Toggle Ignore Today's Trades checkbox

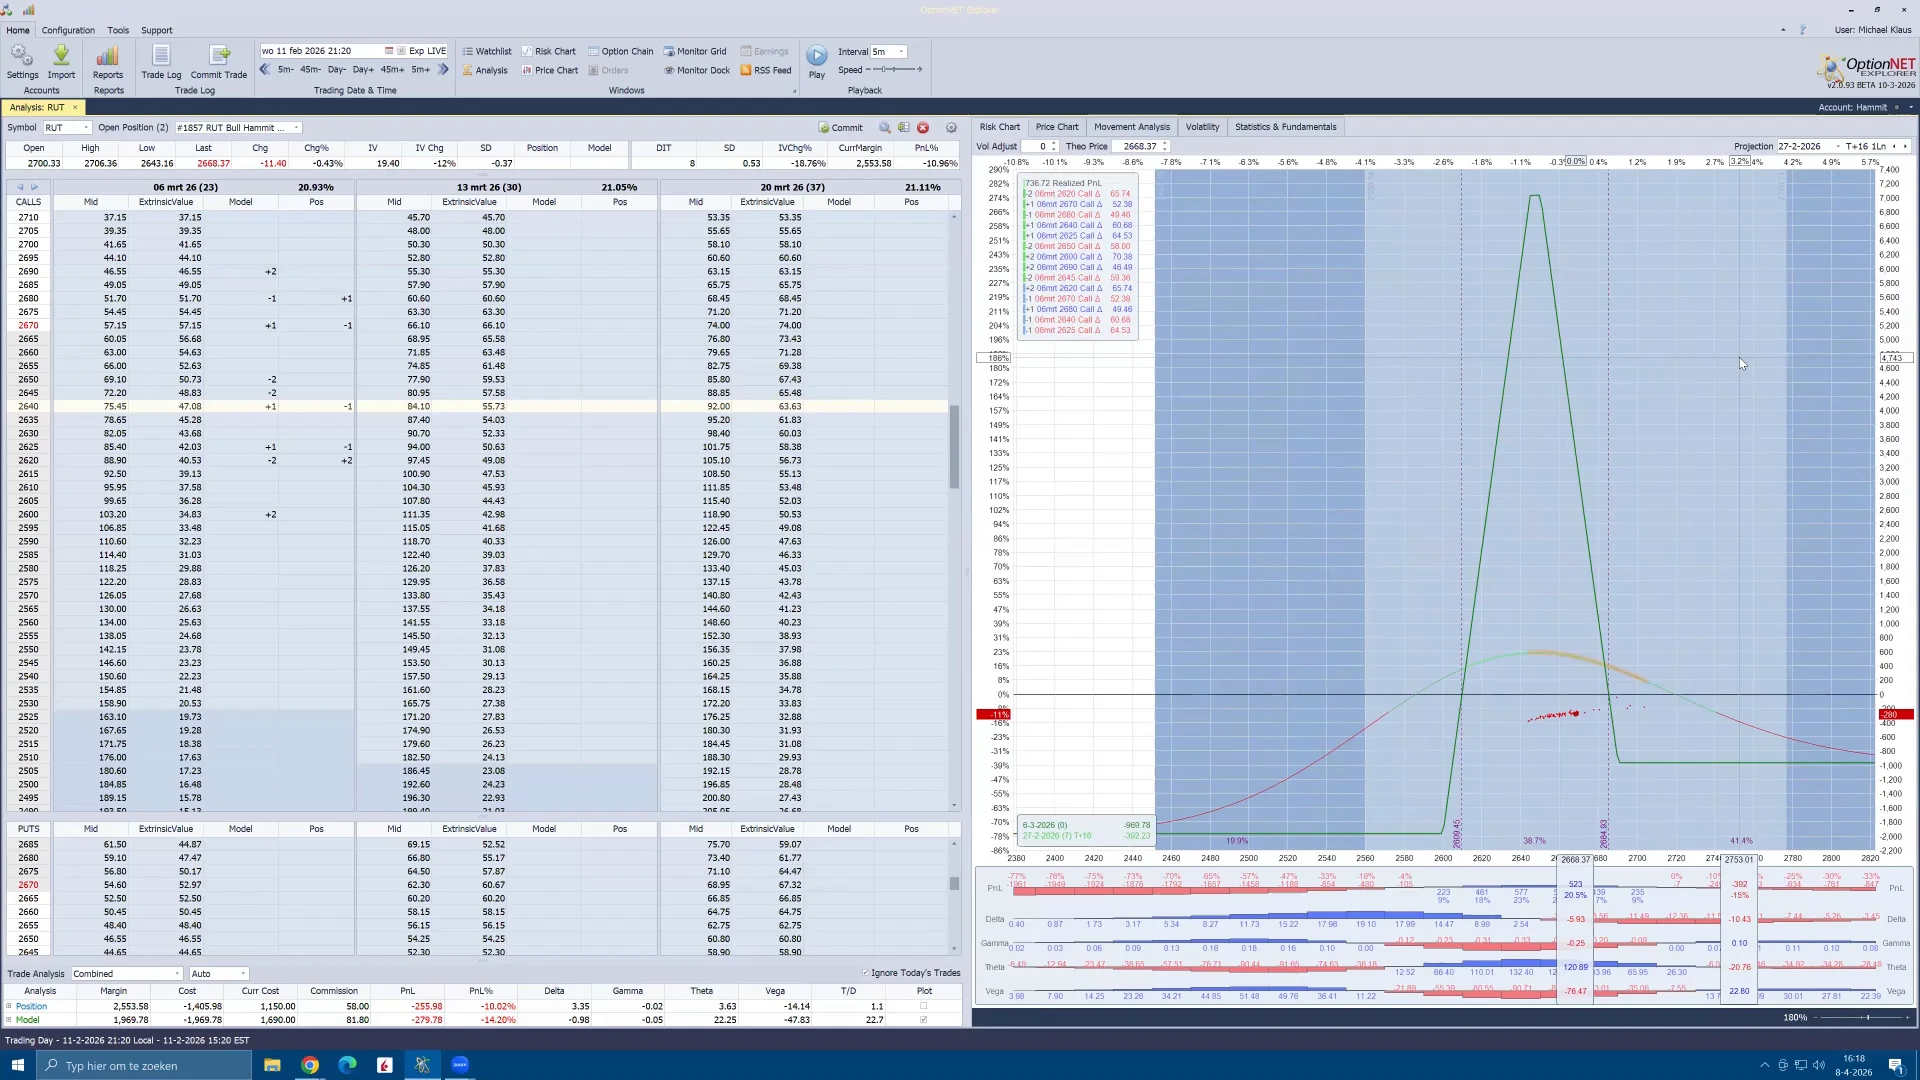(866, 973)
